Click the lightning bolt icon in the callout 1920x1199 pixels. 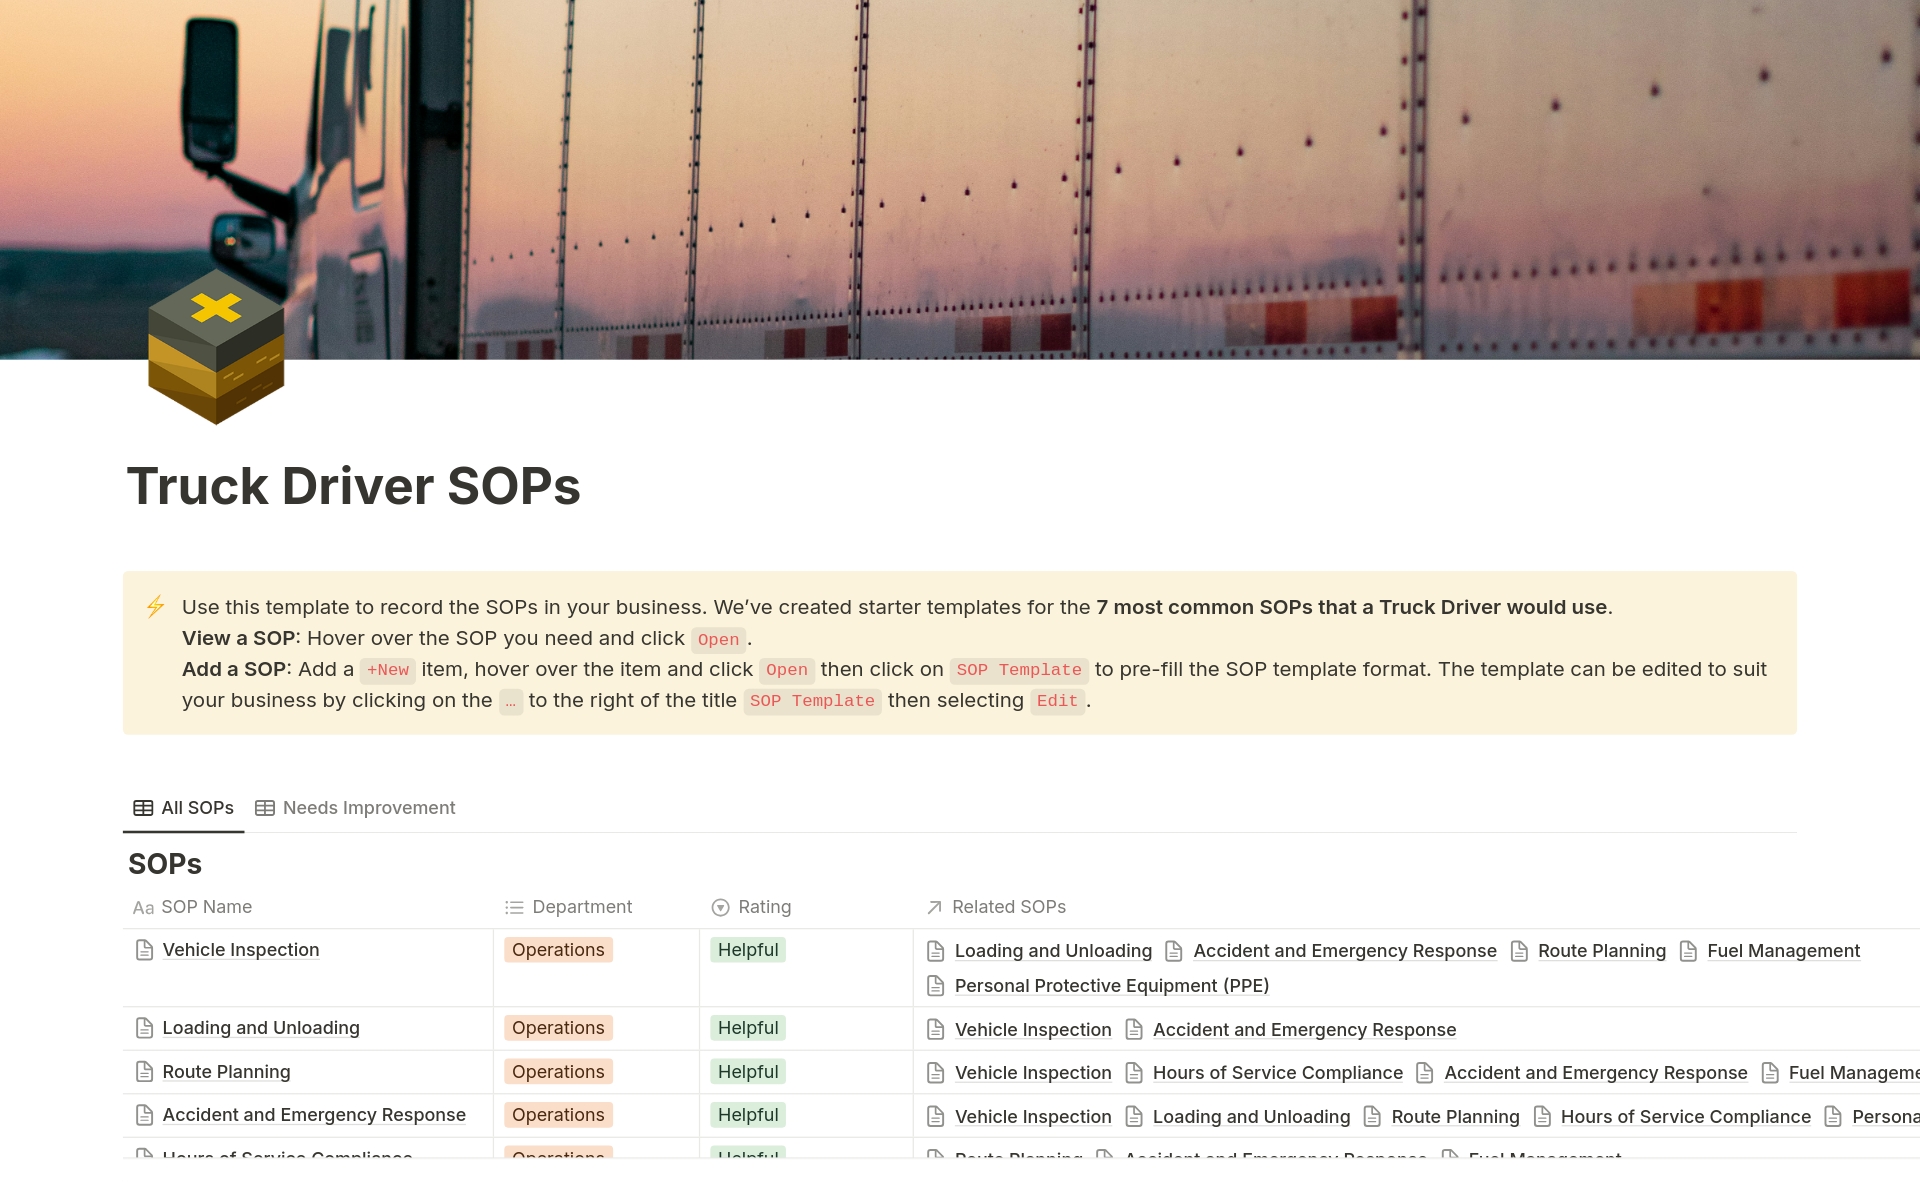tap(156, 606)
